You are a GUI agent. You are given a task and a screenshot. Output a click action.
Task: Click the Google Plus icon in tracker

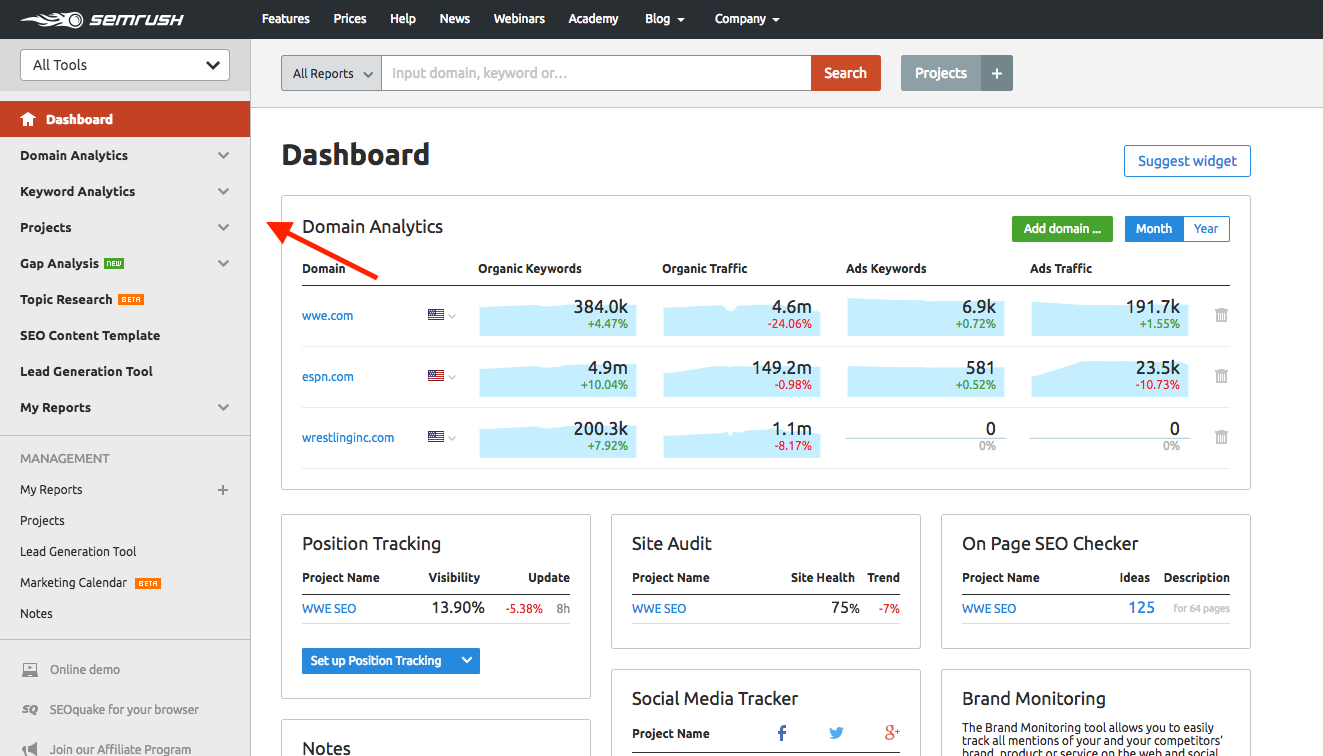click(x=892, y=733)
